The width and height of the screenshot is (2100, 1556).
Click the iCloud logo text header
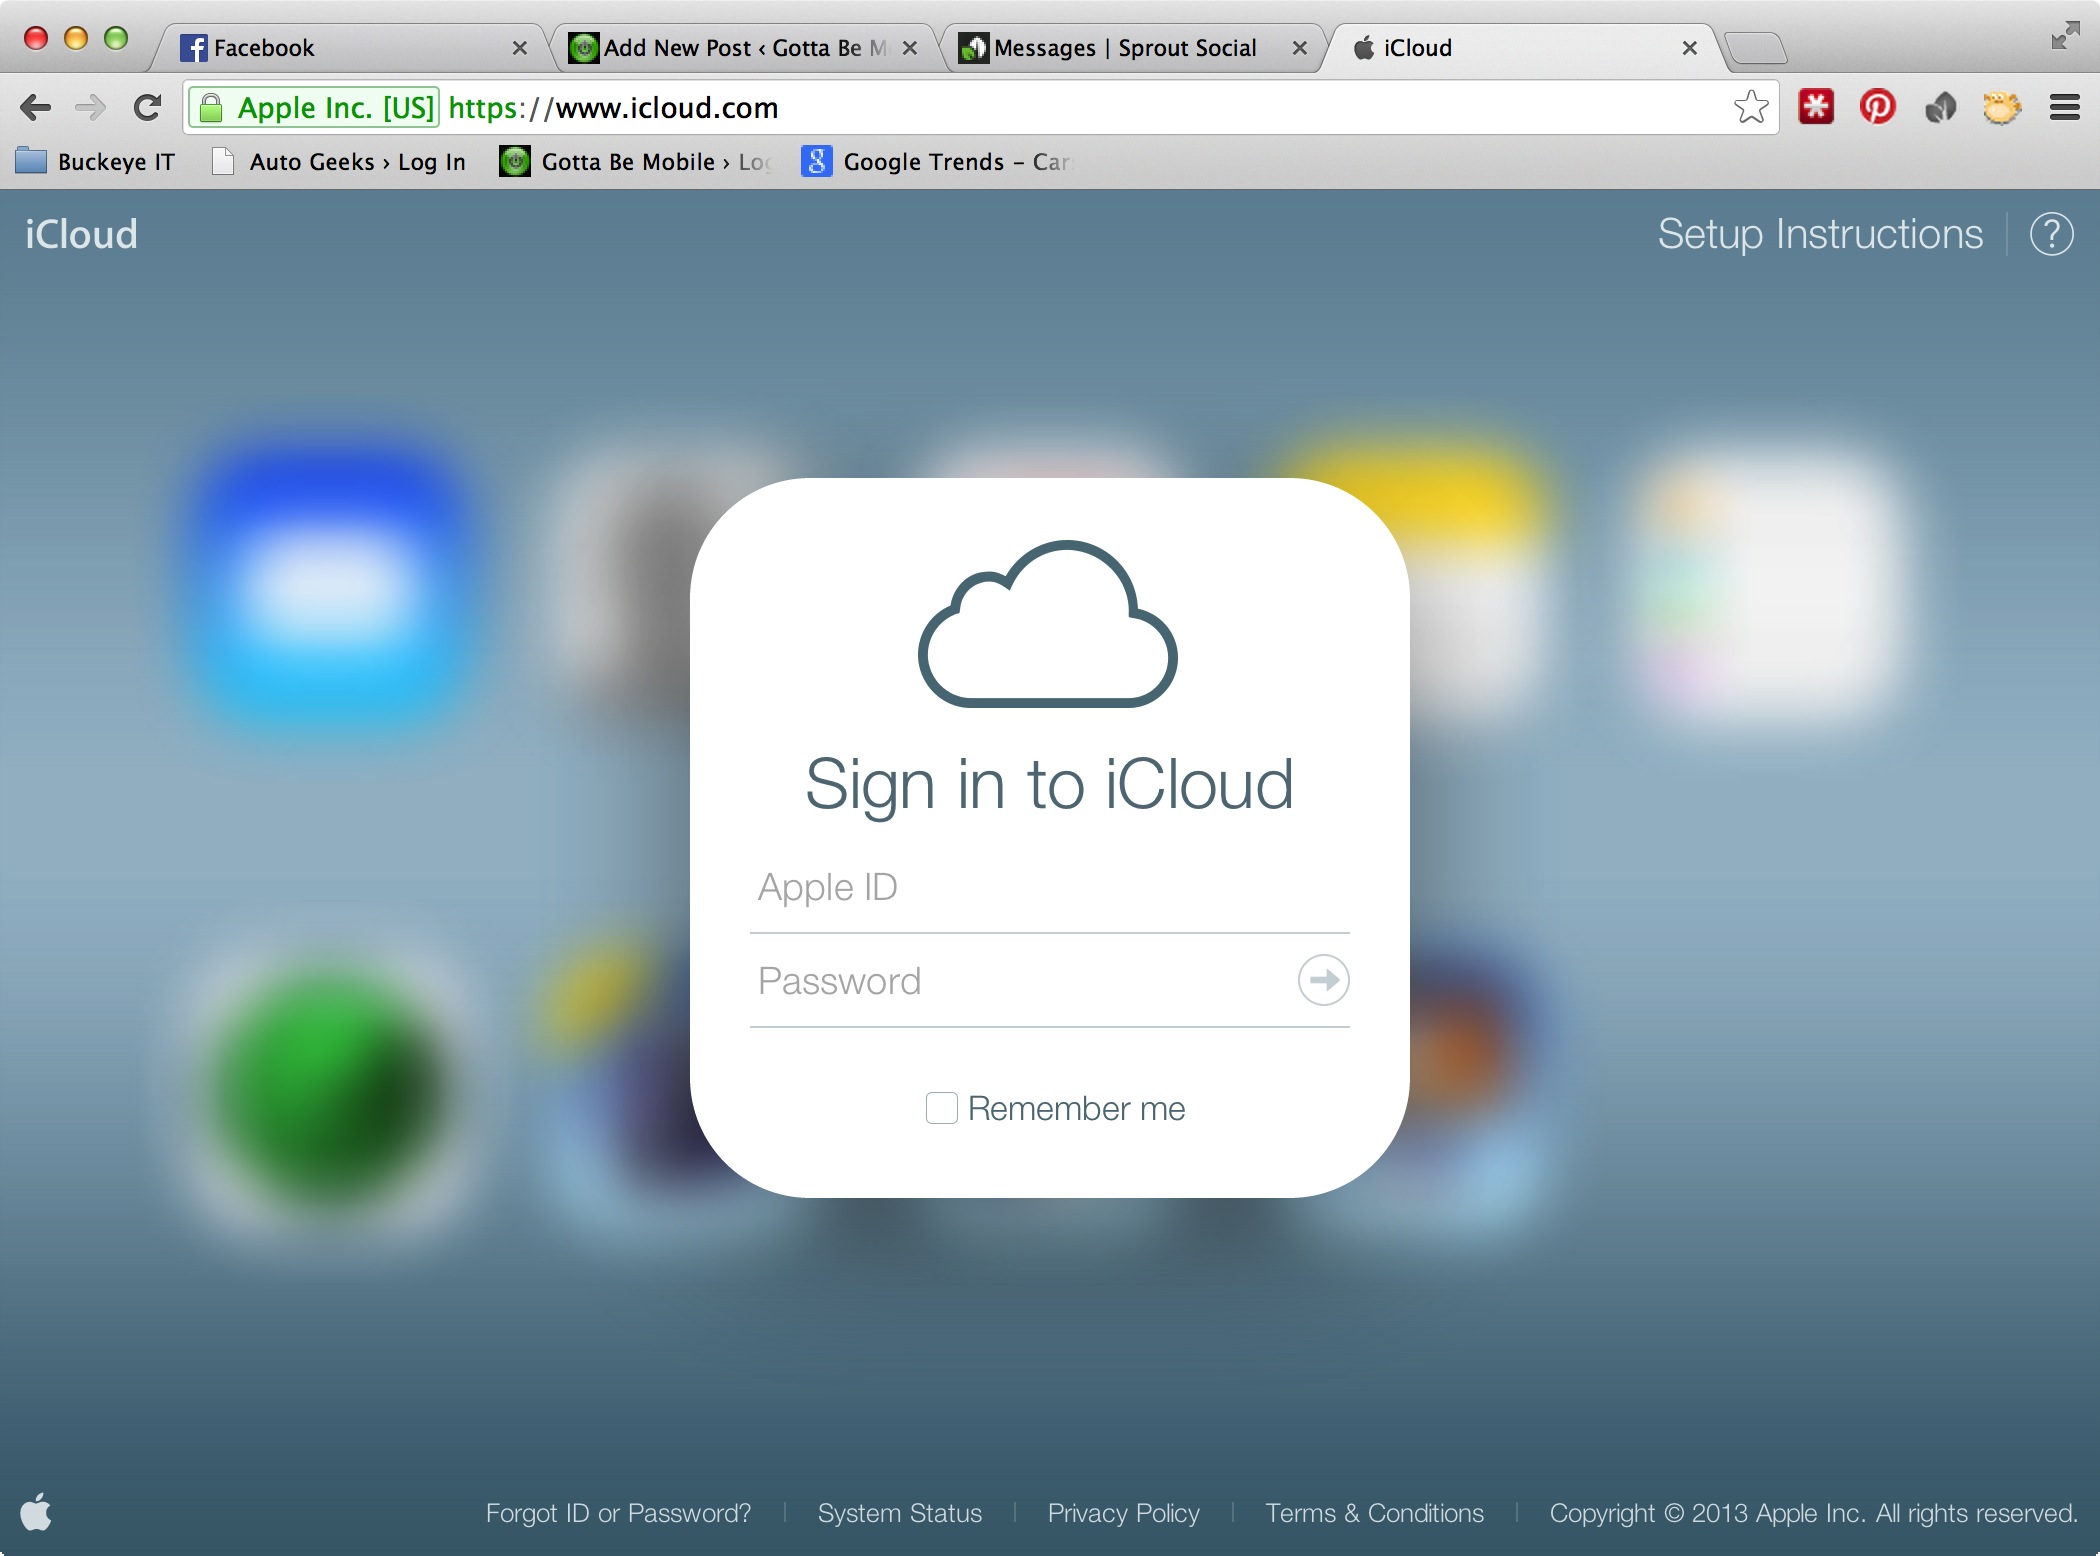[x=81, y=235]
